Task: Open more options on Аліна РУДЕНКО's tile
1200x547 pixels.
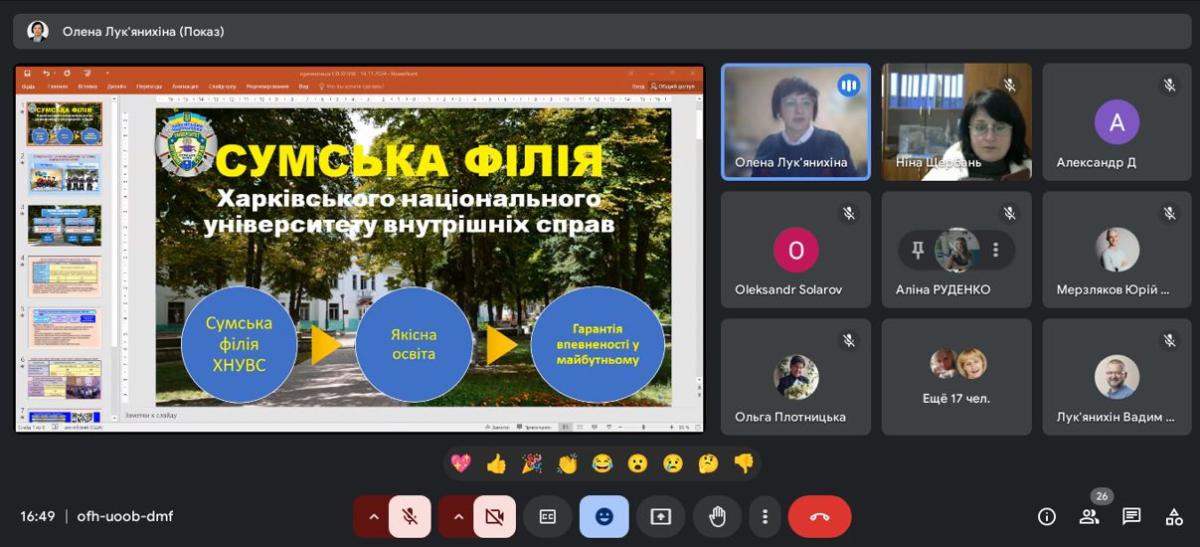Action: (x=996, y=250)
